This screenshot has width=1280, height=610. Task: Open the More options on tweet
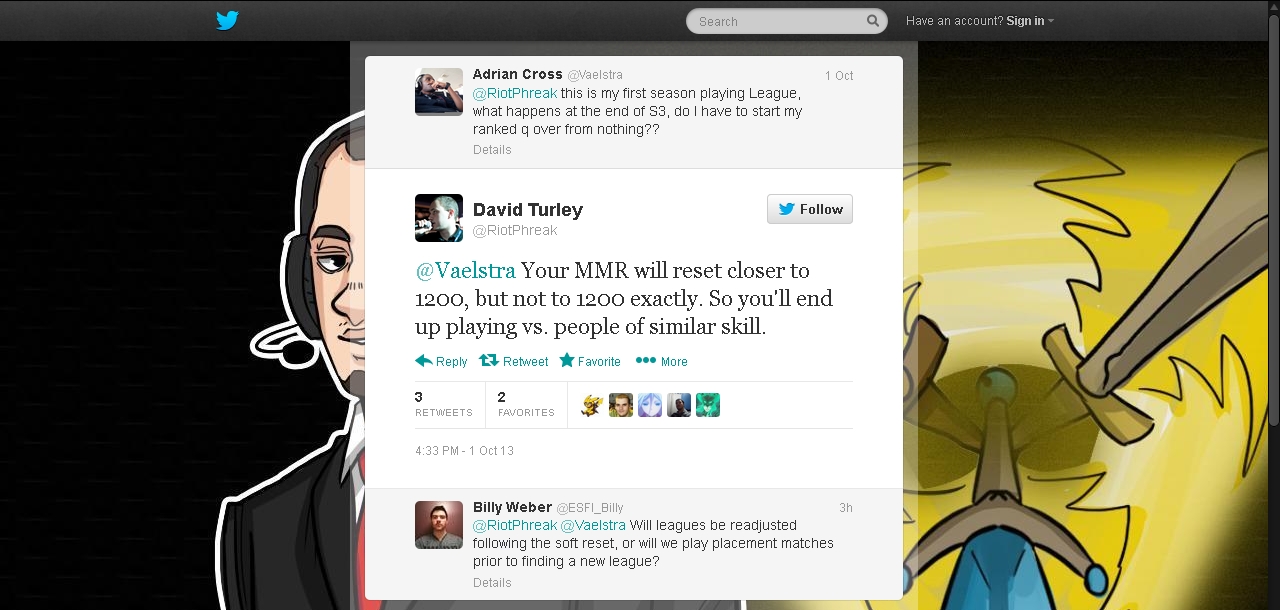coord(661,361)
